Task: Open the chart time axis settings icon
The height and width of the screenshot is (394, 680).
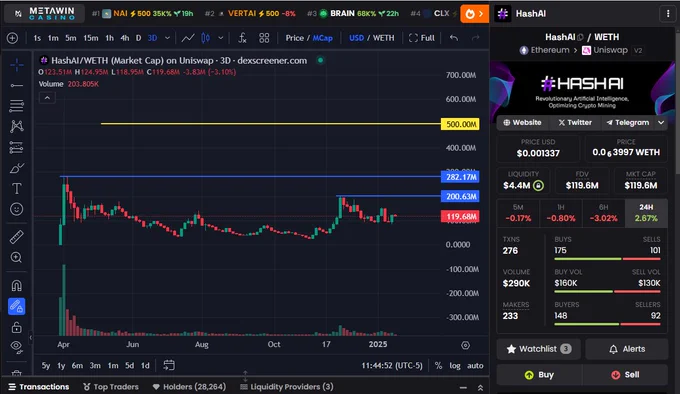Action: point(465,345)
